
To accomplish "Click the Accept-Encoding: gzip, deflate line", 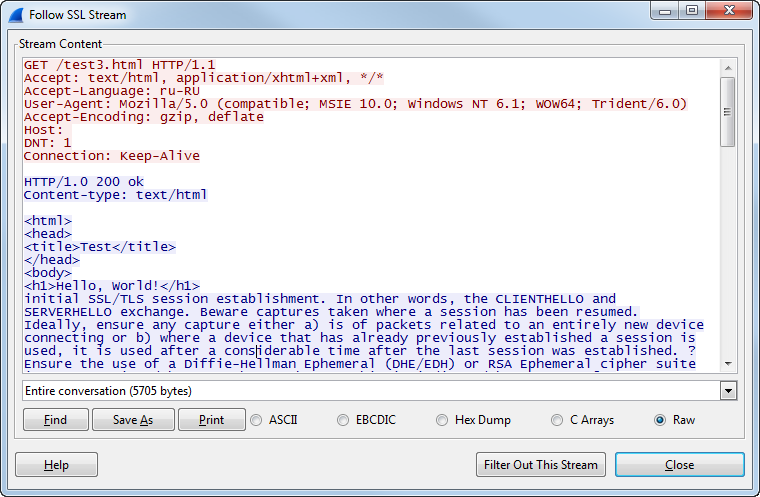I will [x=143, y=117].
